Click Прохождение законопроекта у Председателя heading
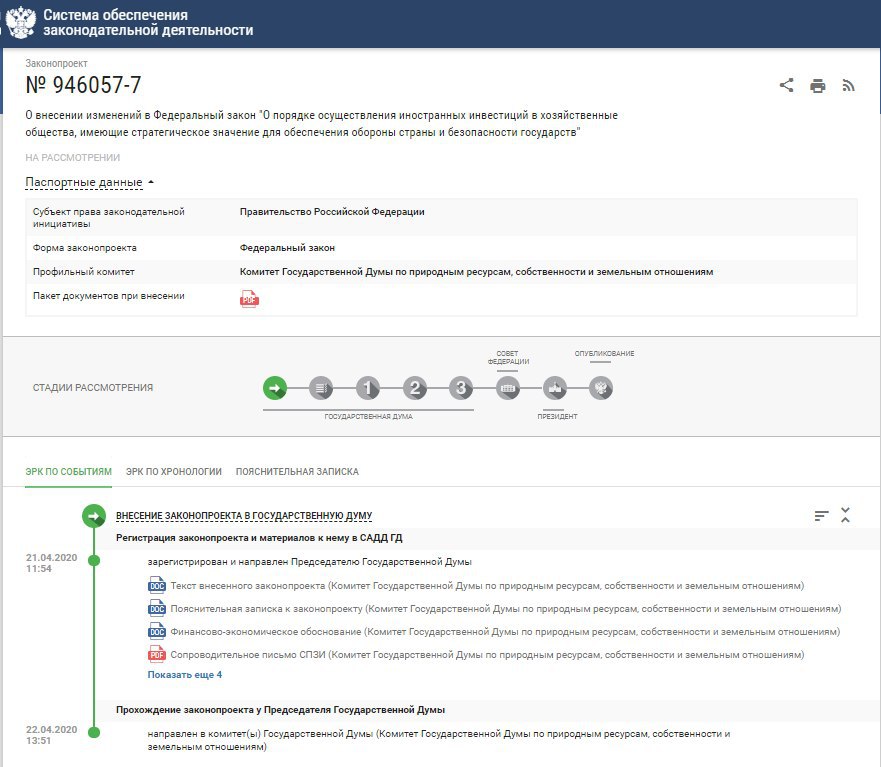The width and height of the screenshot is (881, 767). (280, 710)
